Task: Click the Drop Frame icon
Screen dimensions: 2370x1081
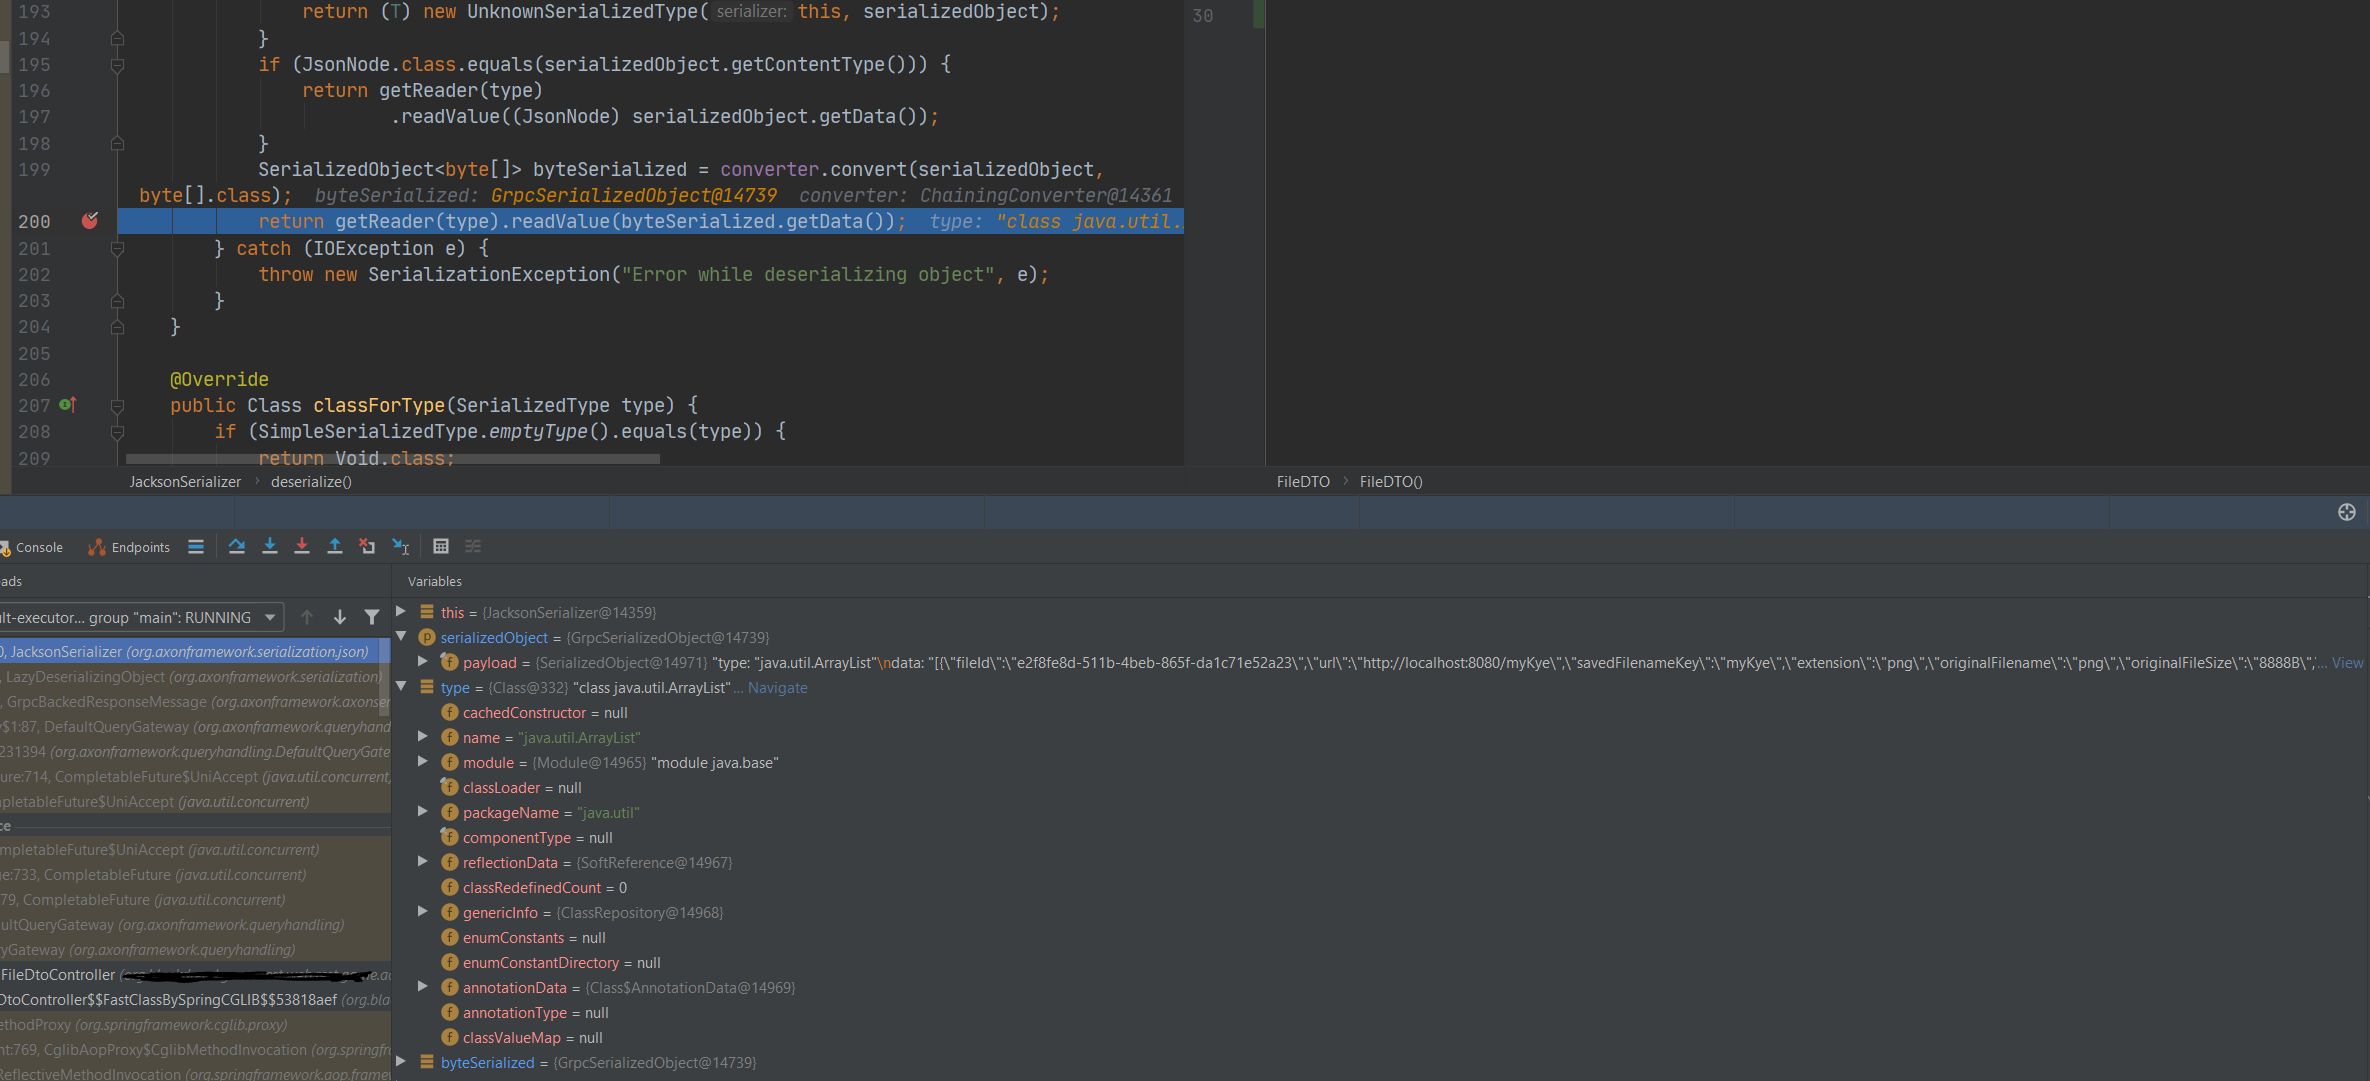Action: click(x=367, y=546)
